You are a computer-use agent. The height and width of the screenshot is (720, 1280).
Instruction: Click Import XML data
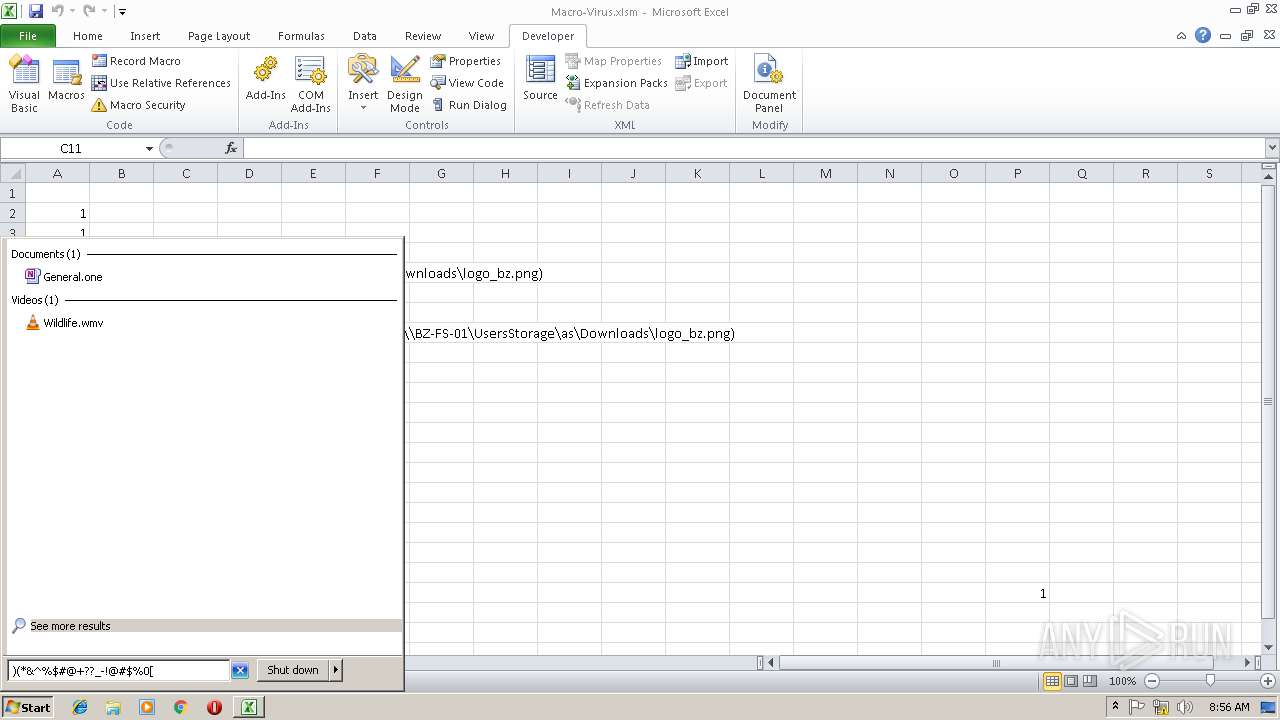click(701, 61)
